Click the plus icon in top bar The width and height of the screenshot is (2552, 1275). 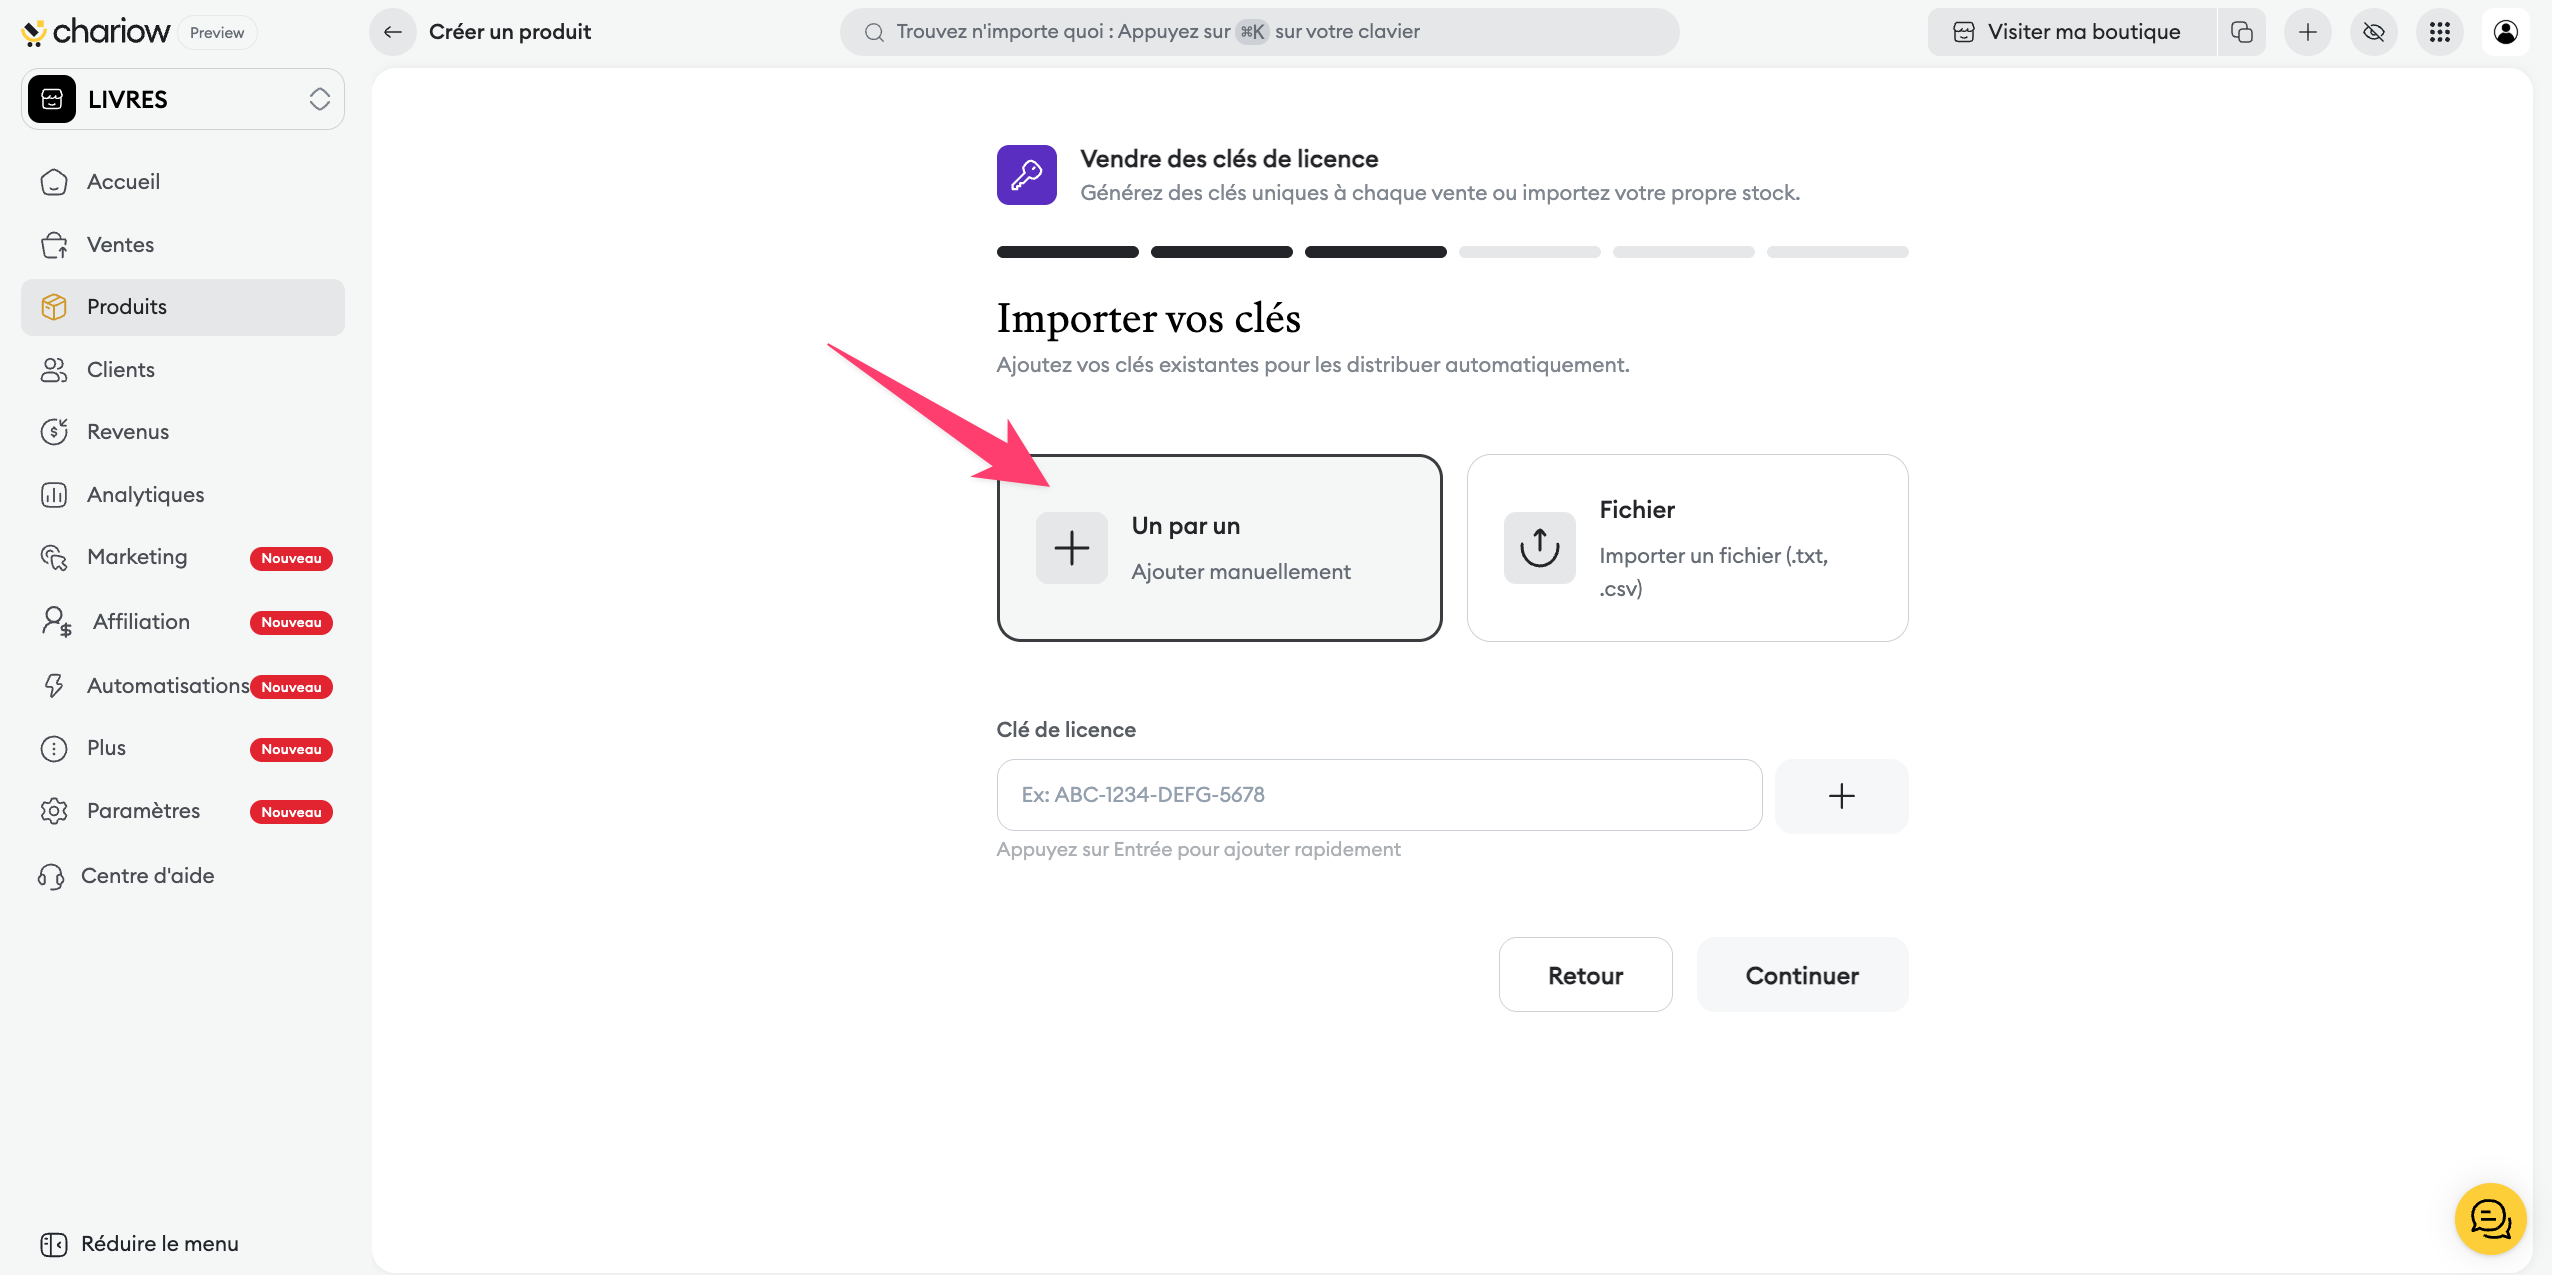(x=2307, y=32)
